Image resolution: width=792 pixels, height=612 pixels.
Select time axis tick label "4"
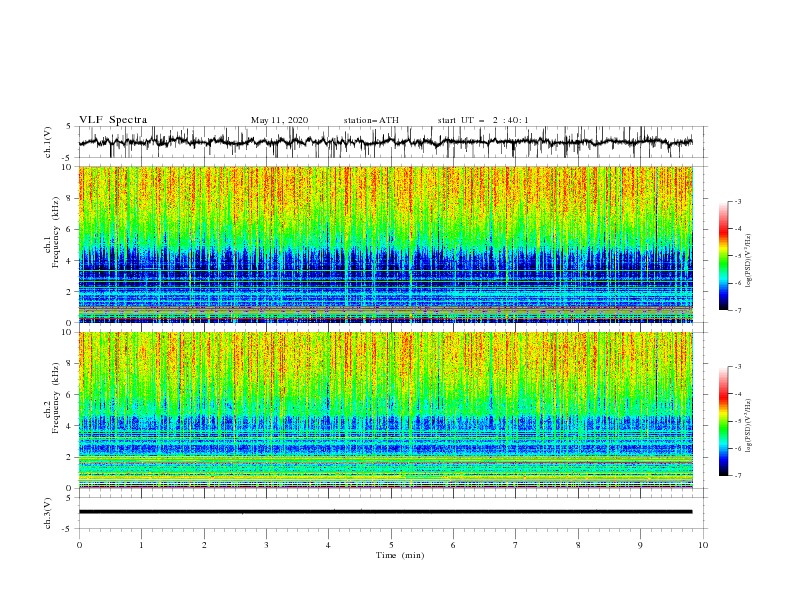coord(328,545)
